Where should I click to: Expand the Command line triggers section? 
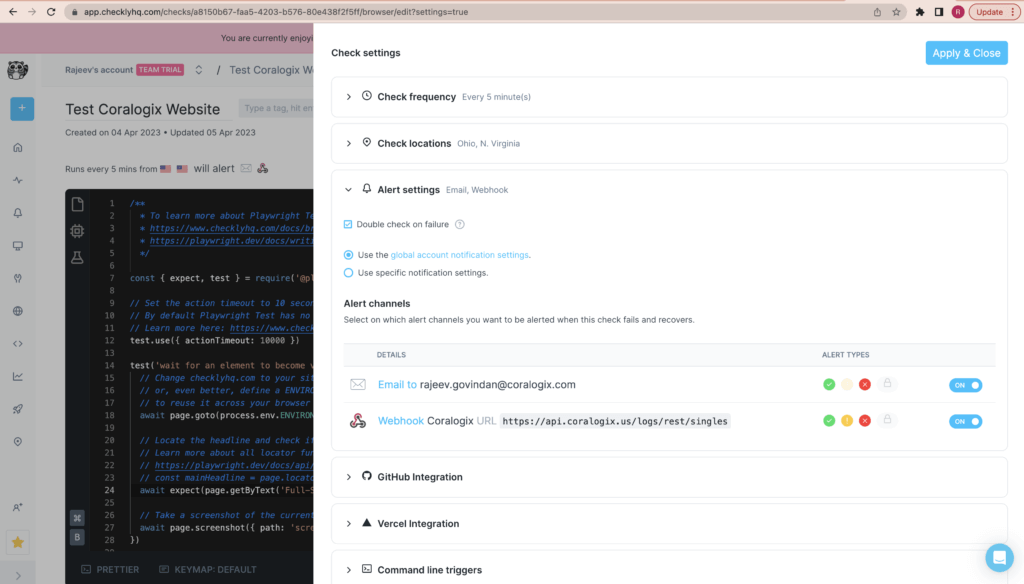pos(669,570)
